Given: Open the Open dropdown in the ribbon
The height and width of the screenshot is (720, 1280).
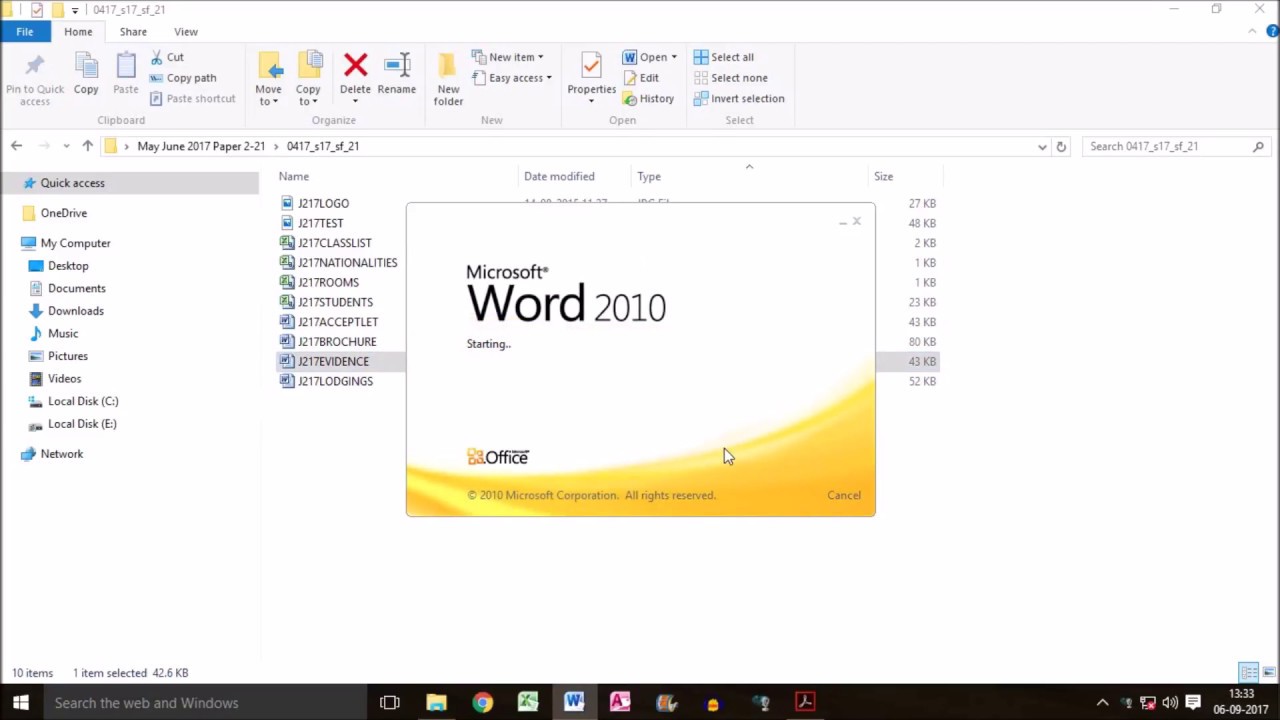Looking at the screenshot, I should [673, 57].
